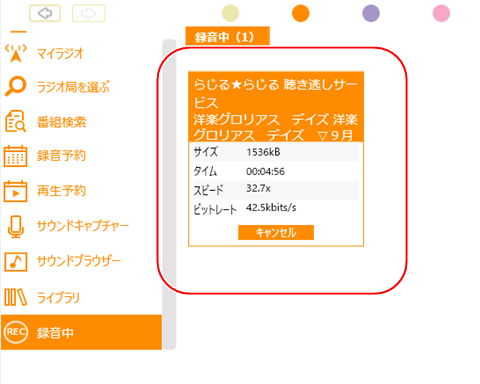Screen dimensions: 480x384
Task: Select the 録音予約 calendar icon
Action: coord(15,156)
